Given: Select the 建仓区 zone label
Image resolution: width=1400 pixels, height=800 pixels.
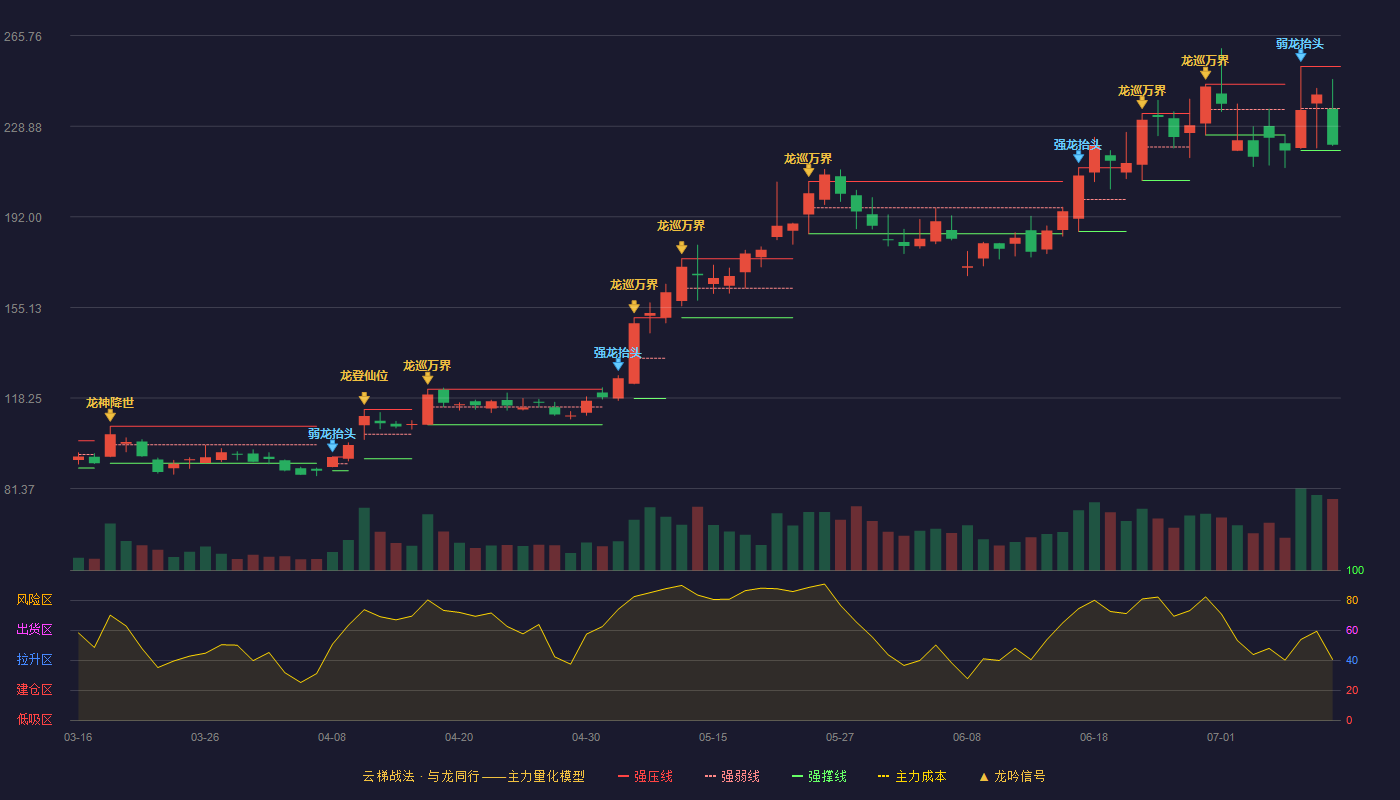Looking at the screenshot, I should (34, 690).
